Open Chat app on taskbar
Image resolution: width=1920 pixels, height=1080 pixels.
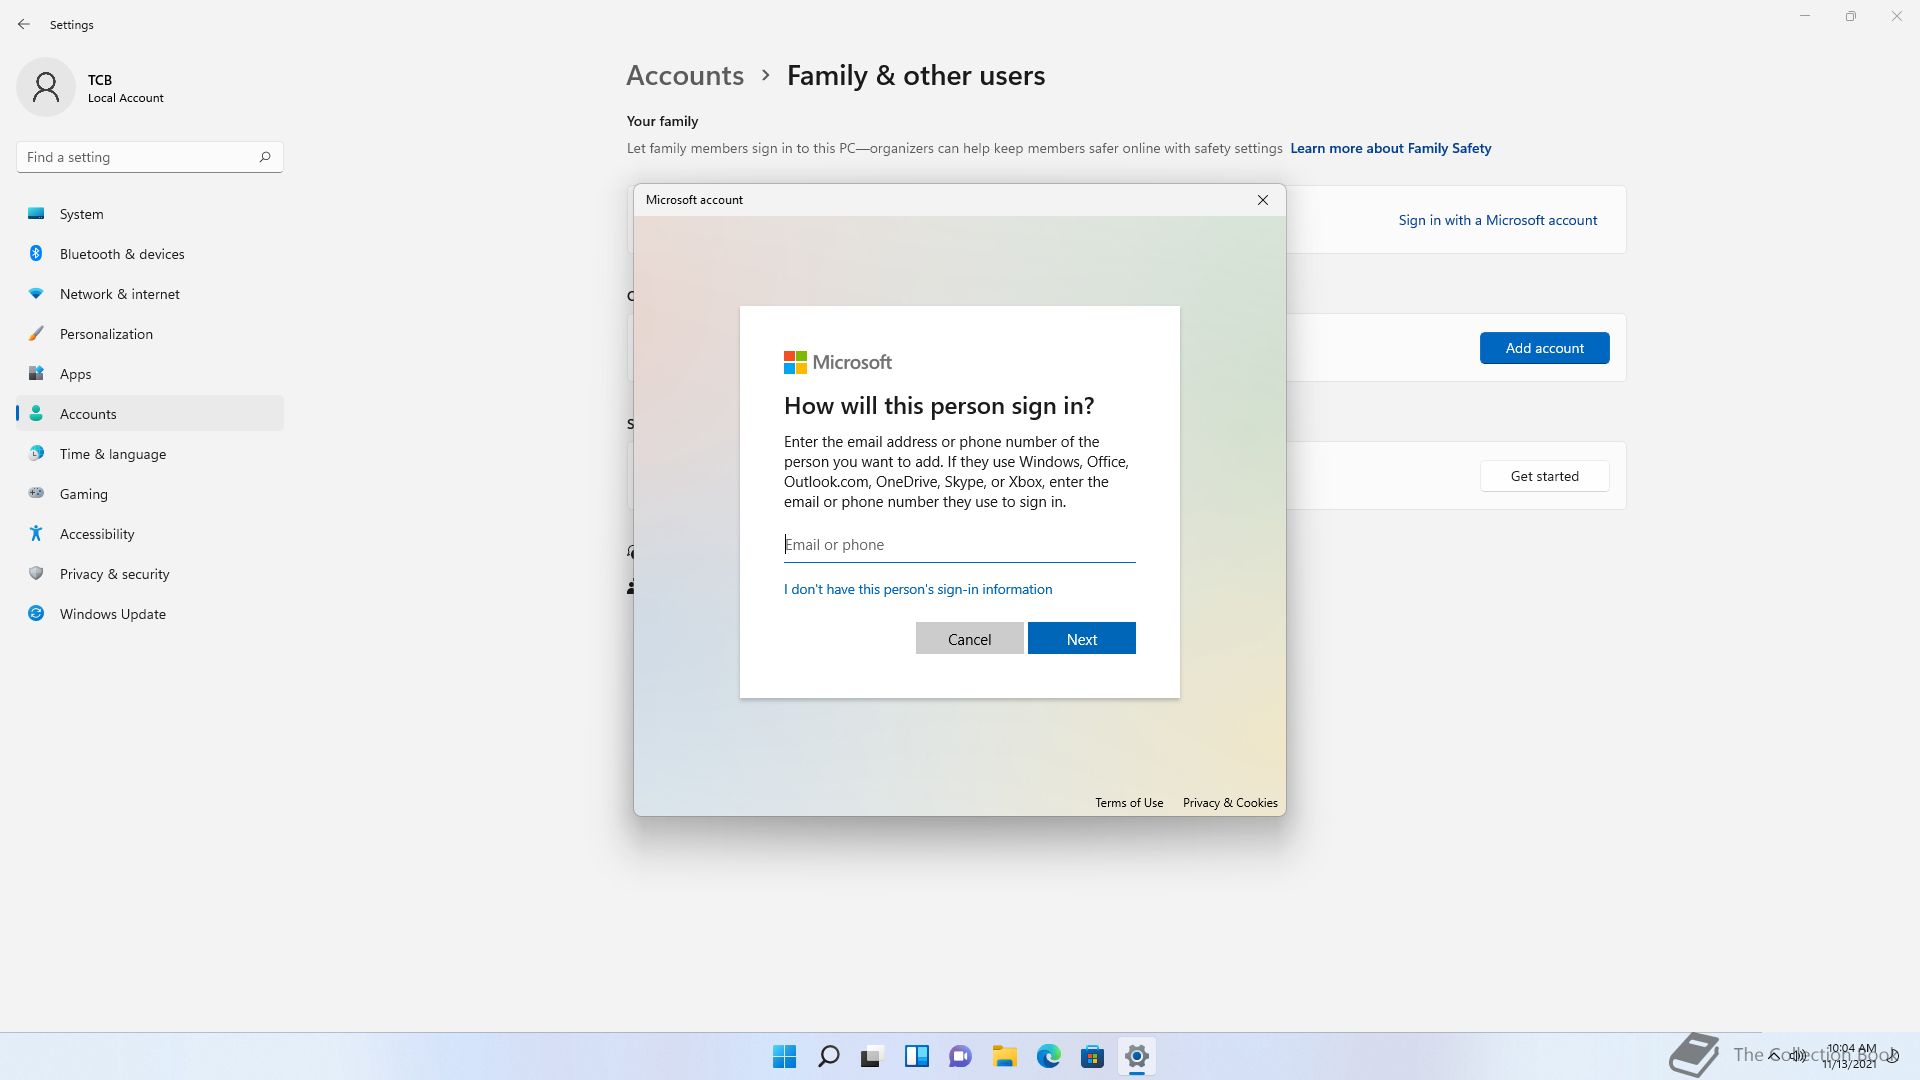pos(960,1056)
